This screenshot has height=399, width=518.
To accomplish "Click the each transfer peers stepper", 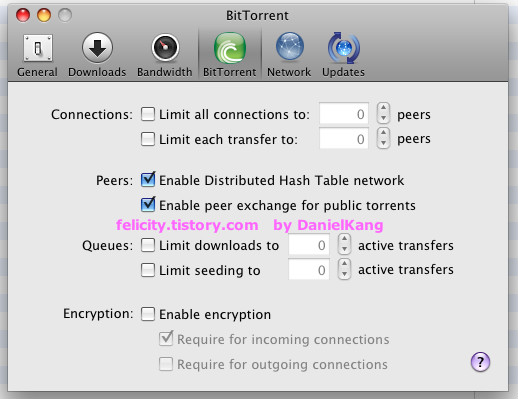I will click(x=383, y=138).
